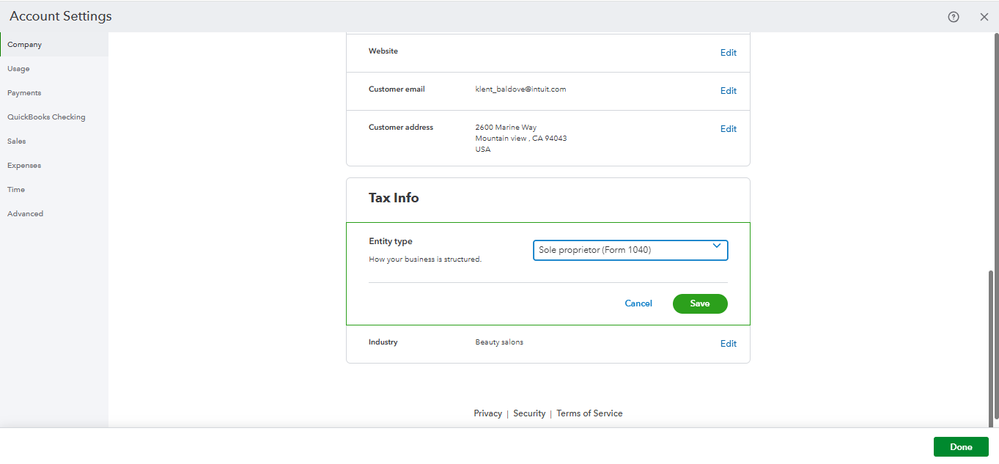The height and width of the screenshot is (464, 999).
Task: Switch to the Time tab
Action: [16, 189]
